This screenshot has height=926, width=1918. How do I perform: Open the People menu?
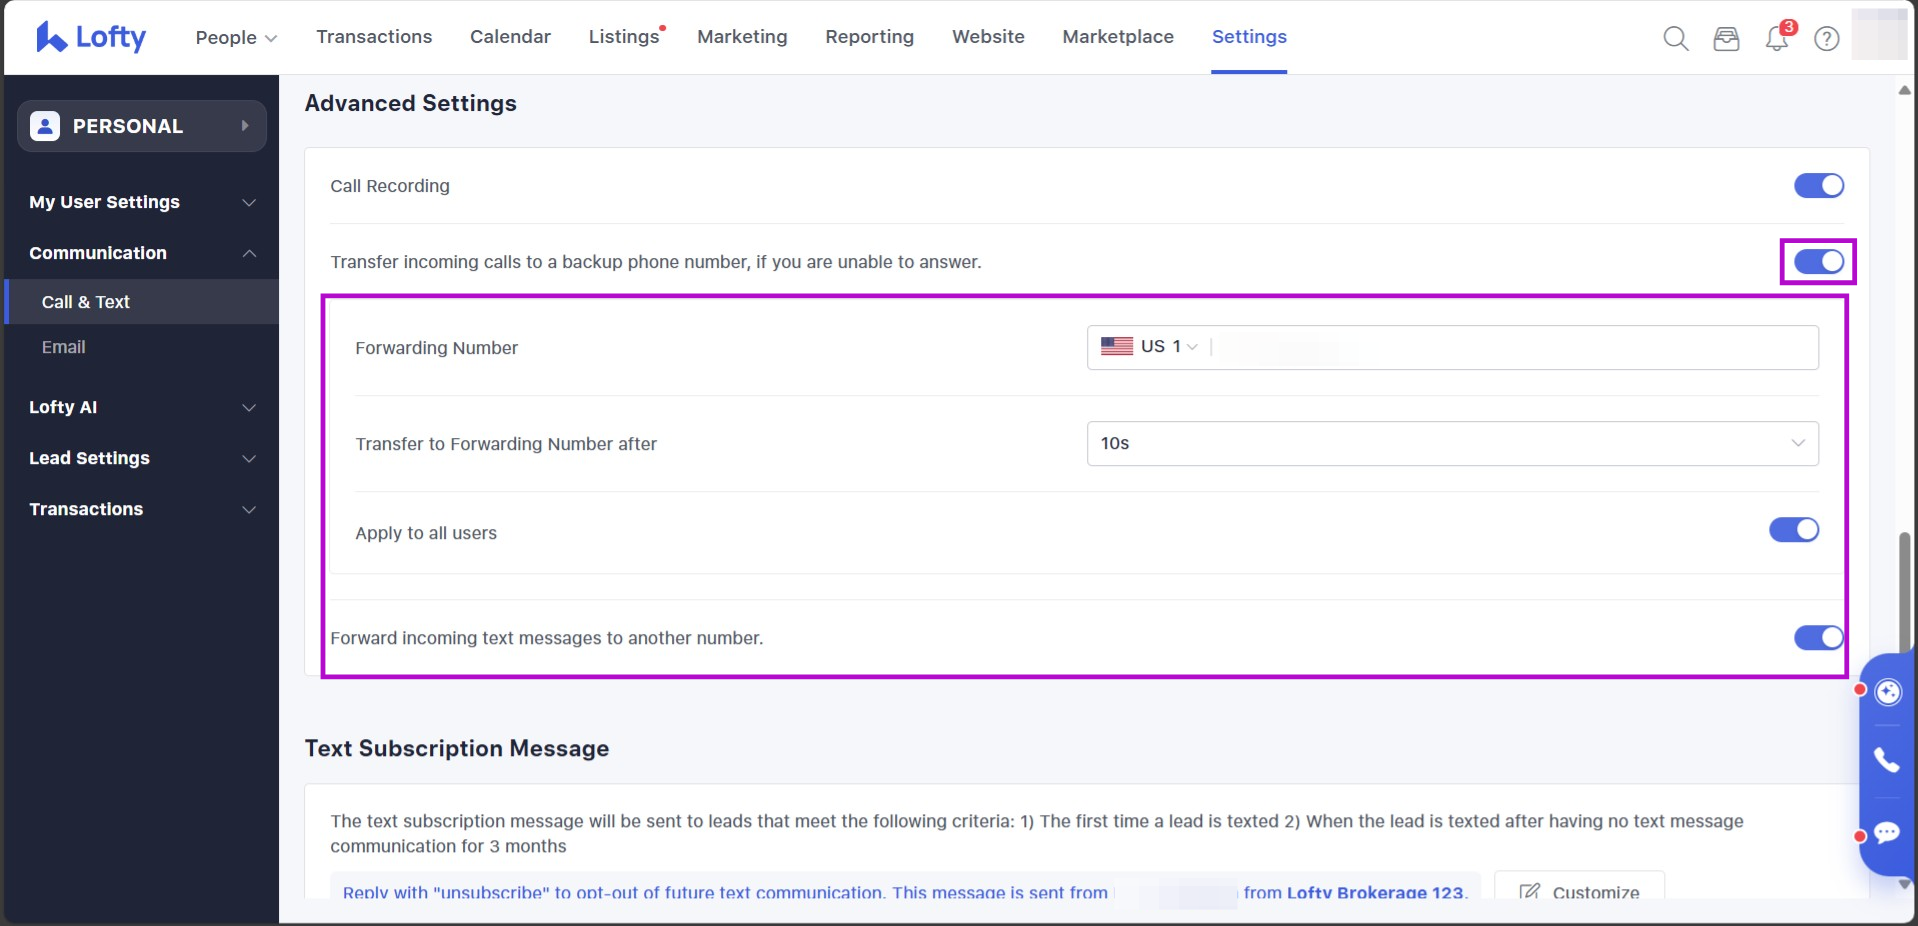click(x=235, y=37)
